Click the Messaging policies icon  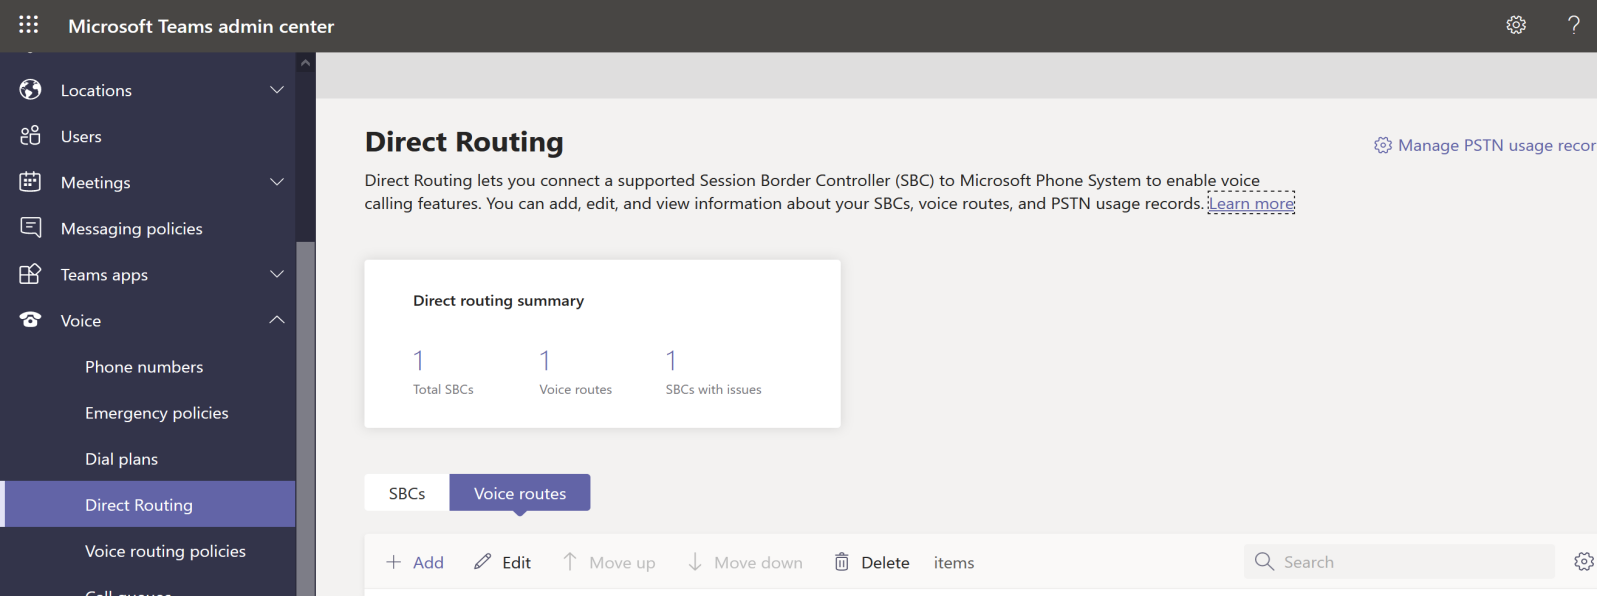point(30,228)
